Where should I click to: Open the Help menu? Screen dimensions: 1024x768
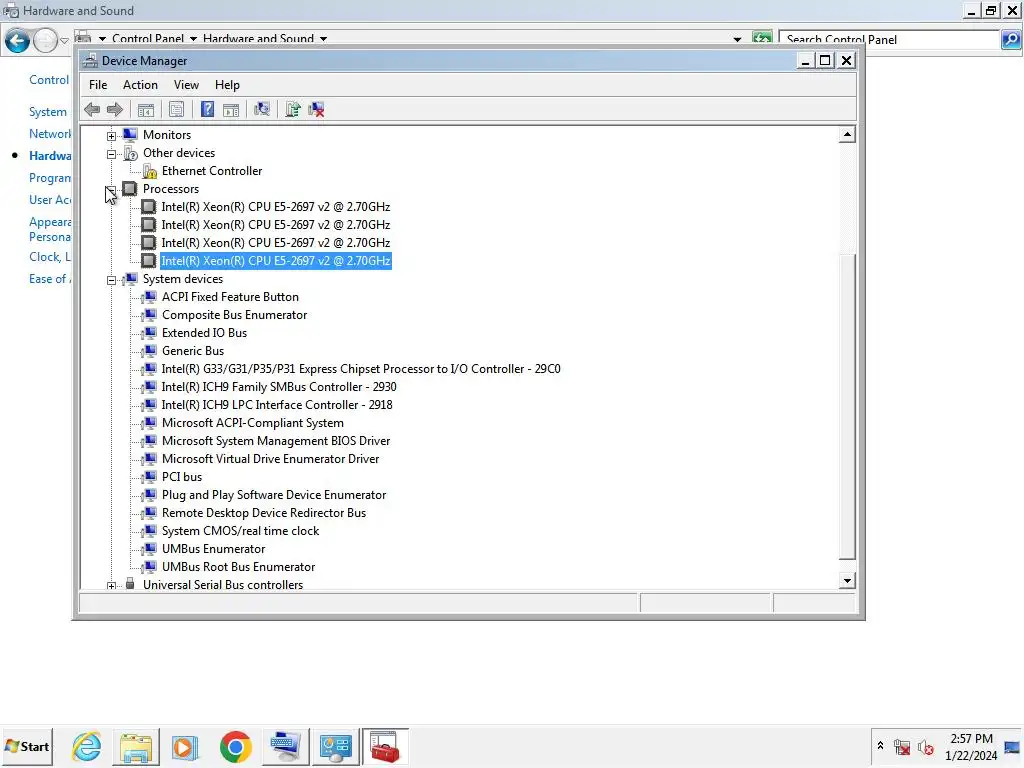pyautogui.click(x=227, y=85)
